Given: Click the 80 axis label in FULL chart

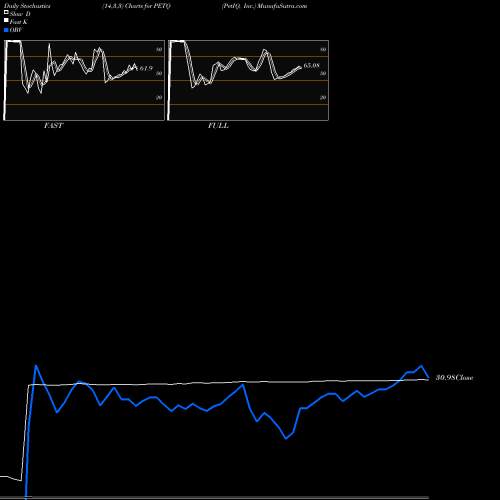Looking at the screenshot, I should [x=323, y=49].
